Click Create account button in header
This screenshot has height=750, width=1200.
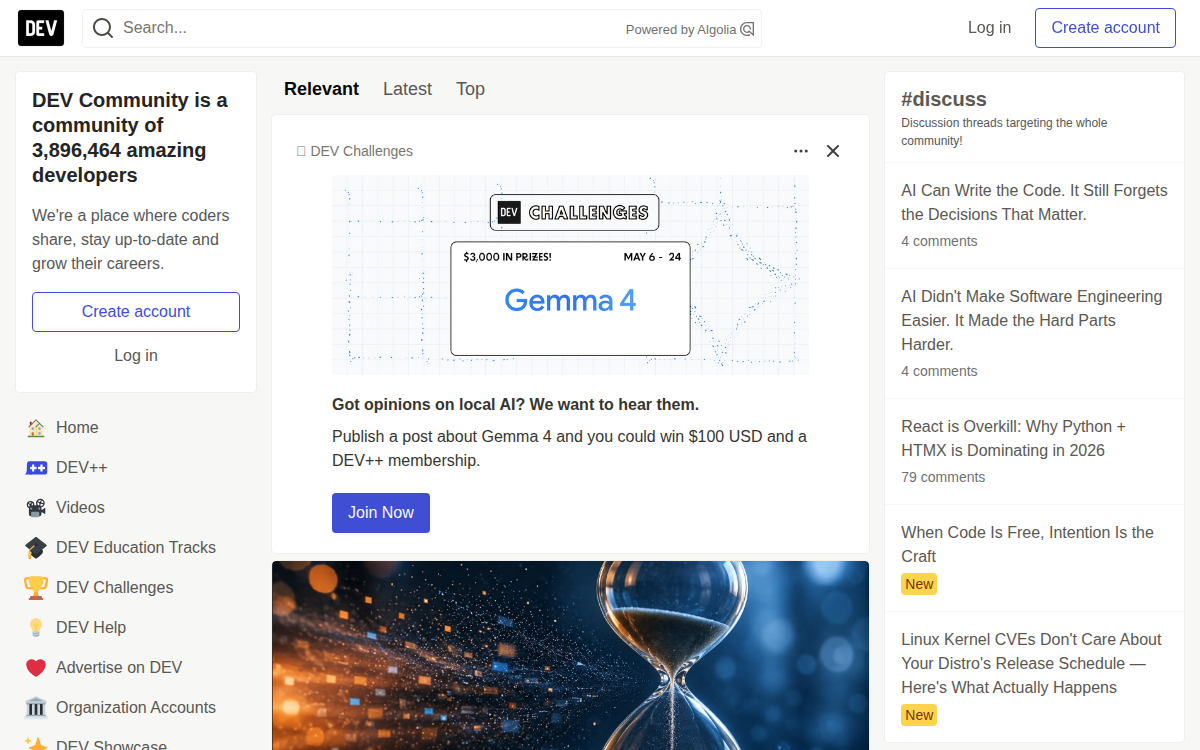coord(1105,28)
